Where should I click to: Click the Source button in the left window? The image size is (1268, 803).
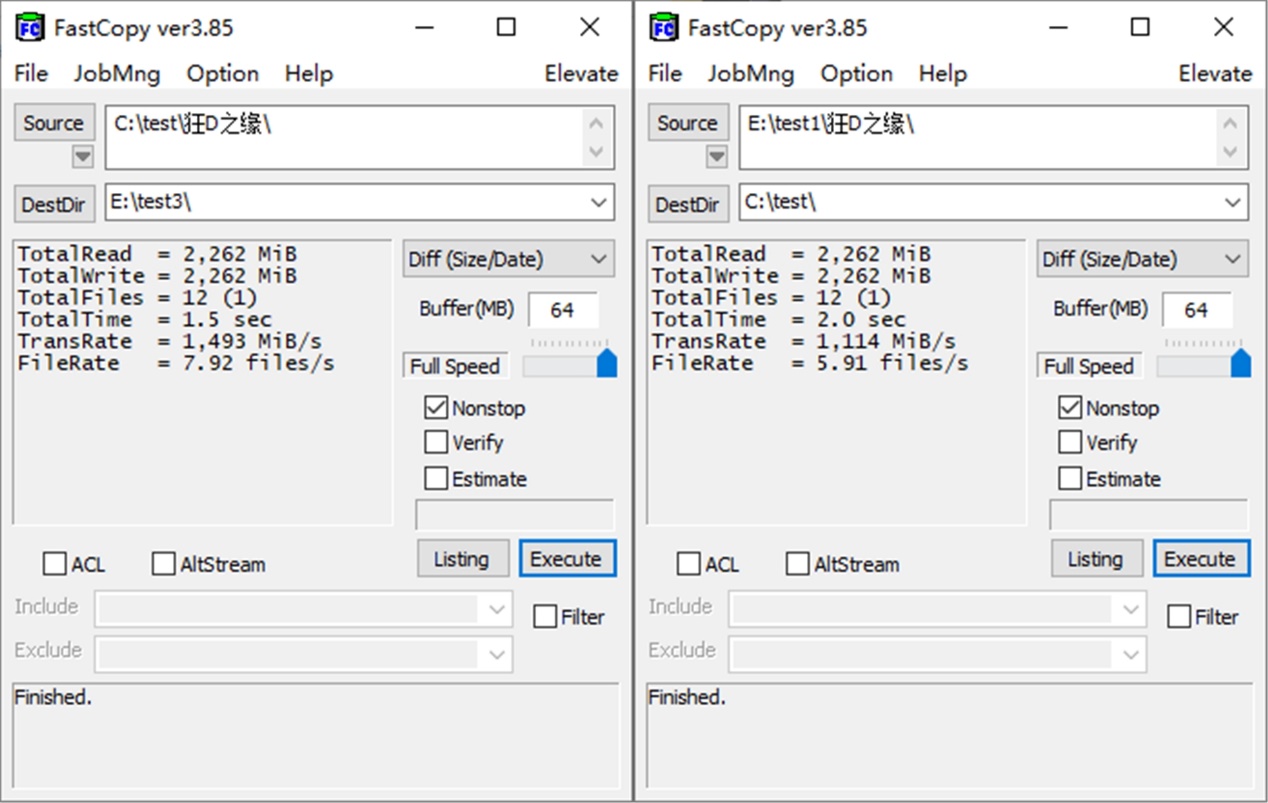point(55,123)
